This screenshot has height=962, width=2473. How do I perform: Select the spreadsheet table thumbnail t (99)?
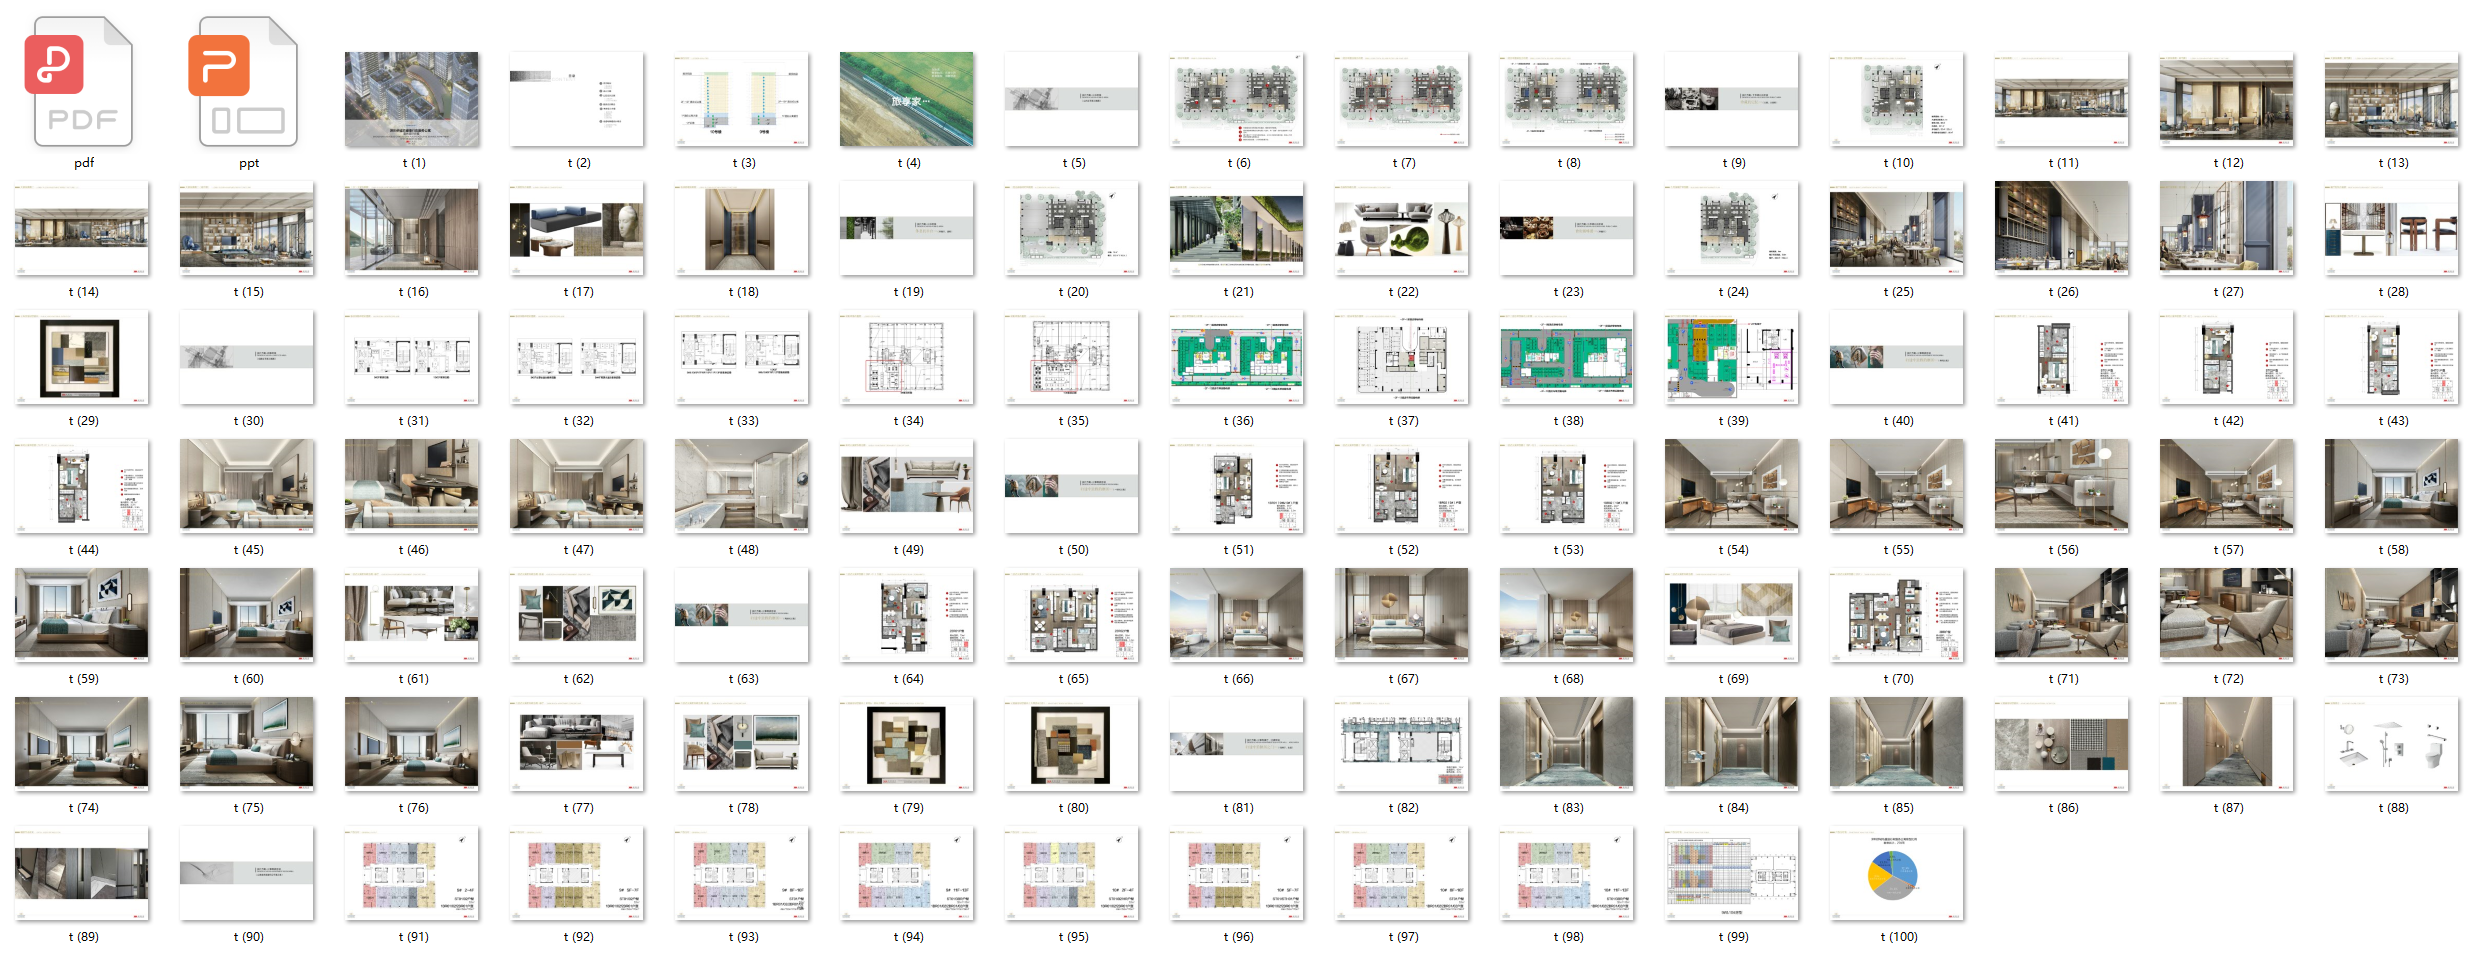pos(1732,873)
